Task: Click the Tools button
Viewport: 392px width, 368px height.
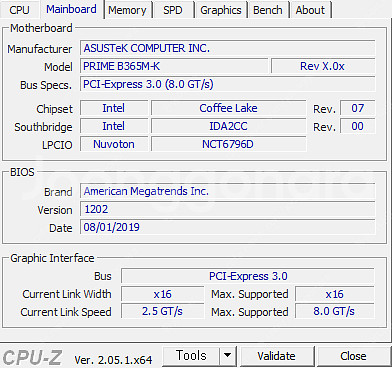Action: pyautogui.click(x=191, y=356)
